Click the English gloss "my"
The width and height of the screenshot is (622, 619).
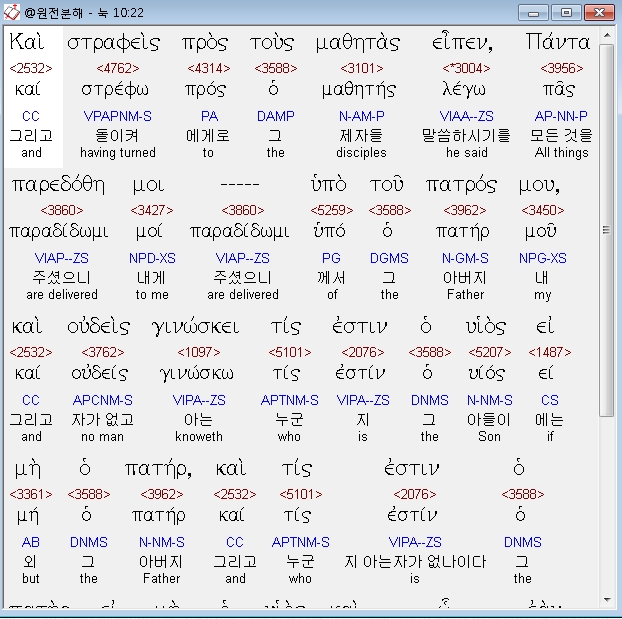[x=543, y=295]
